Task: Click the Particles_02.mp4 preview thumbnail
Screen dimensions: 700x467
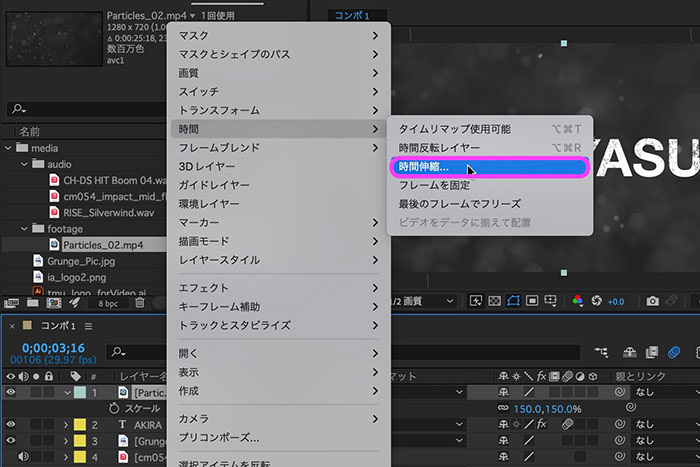Action: pyautogui.click(x=54, y=39)
